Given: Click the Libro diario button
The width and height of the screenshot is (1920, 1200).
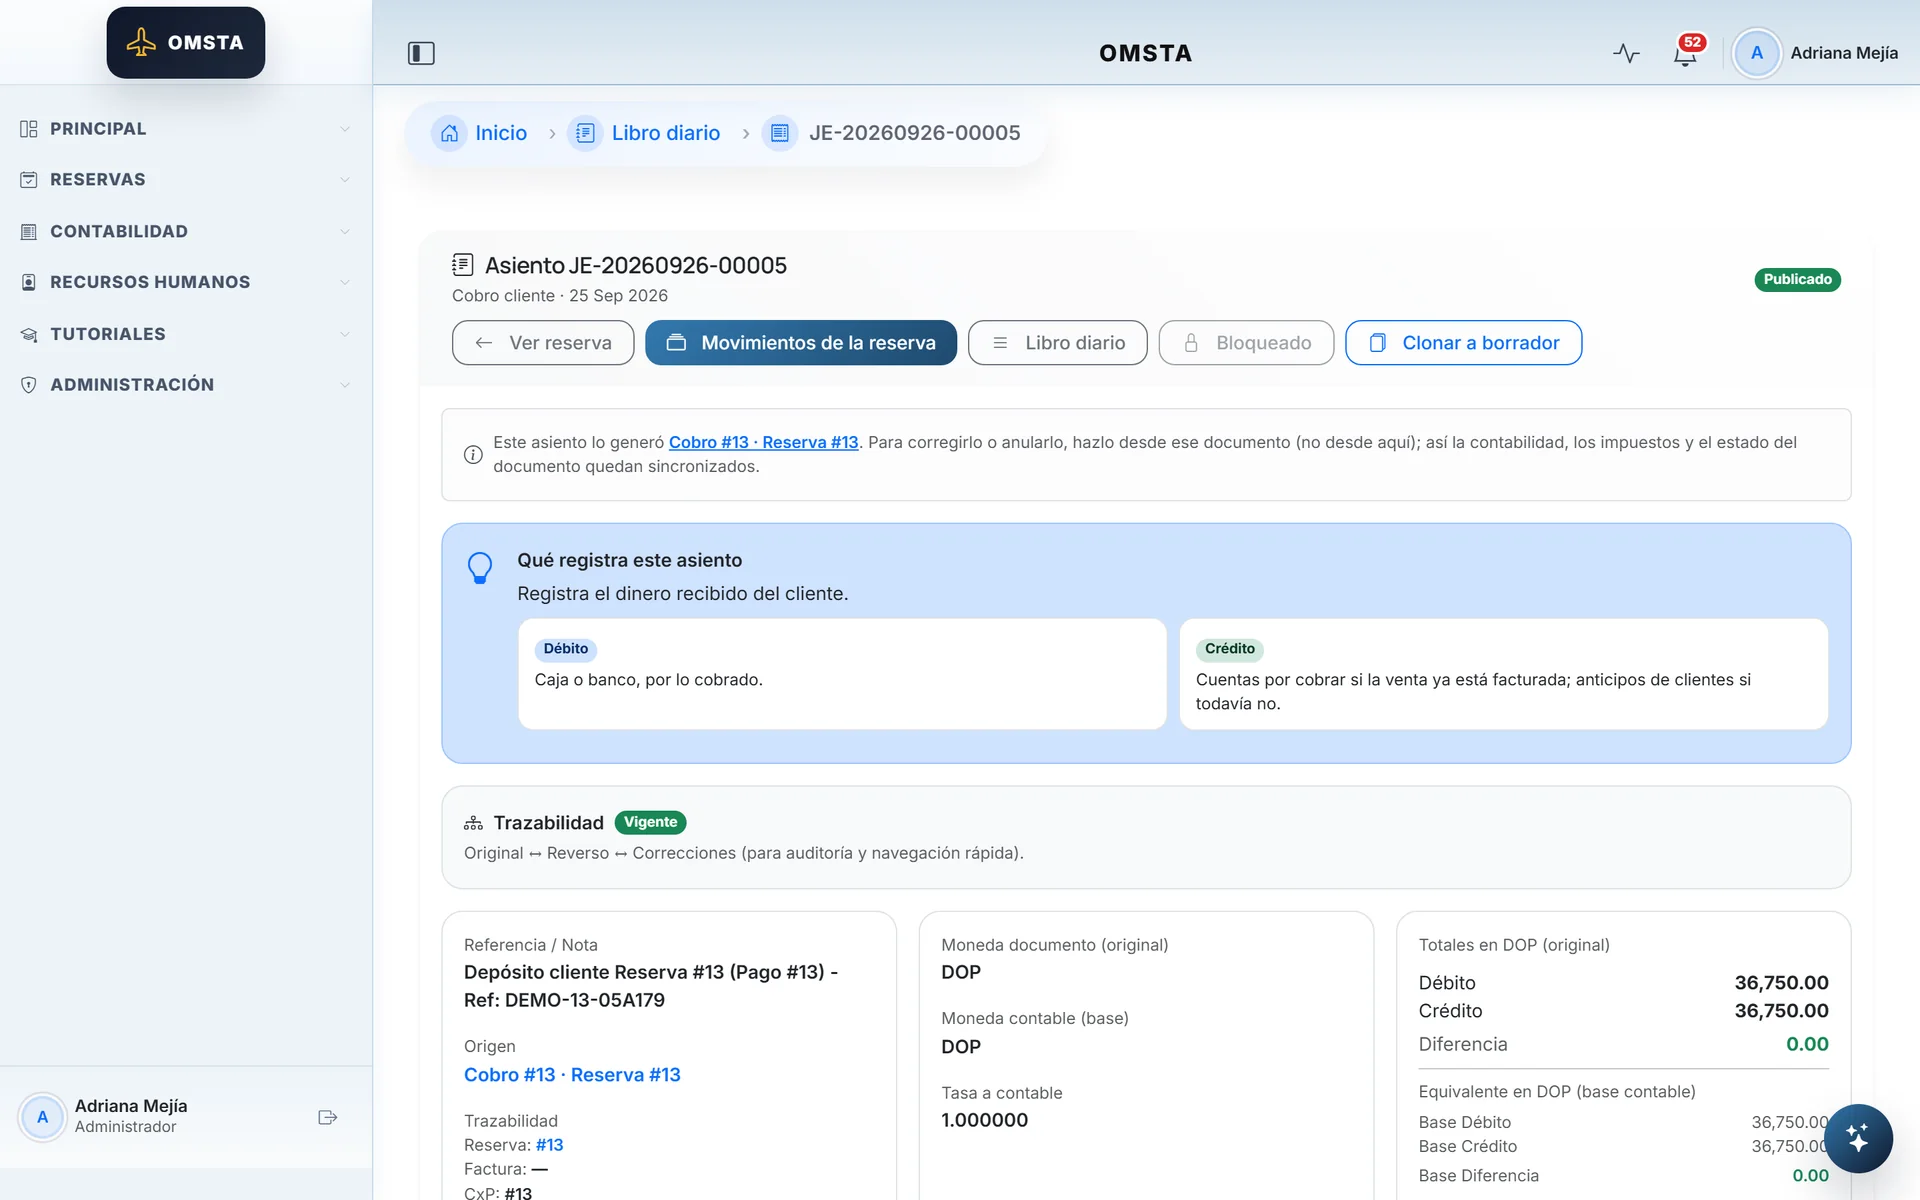Looking at the screenshot, I should 1057,343.
